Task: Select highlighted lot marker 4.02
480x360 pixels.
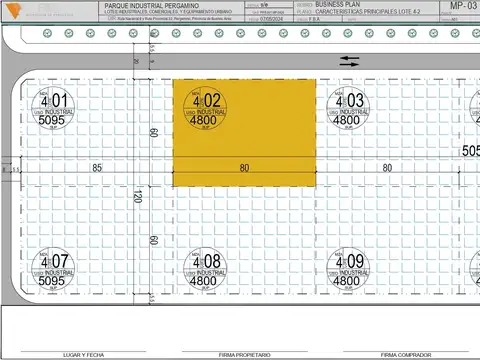Action: 205,108
